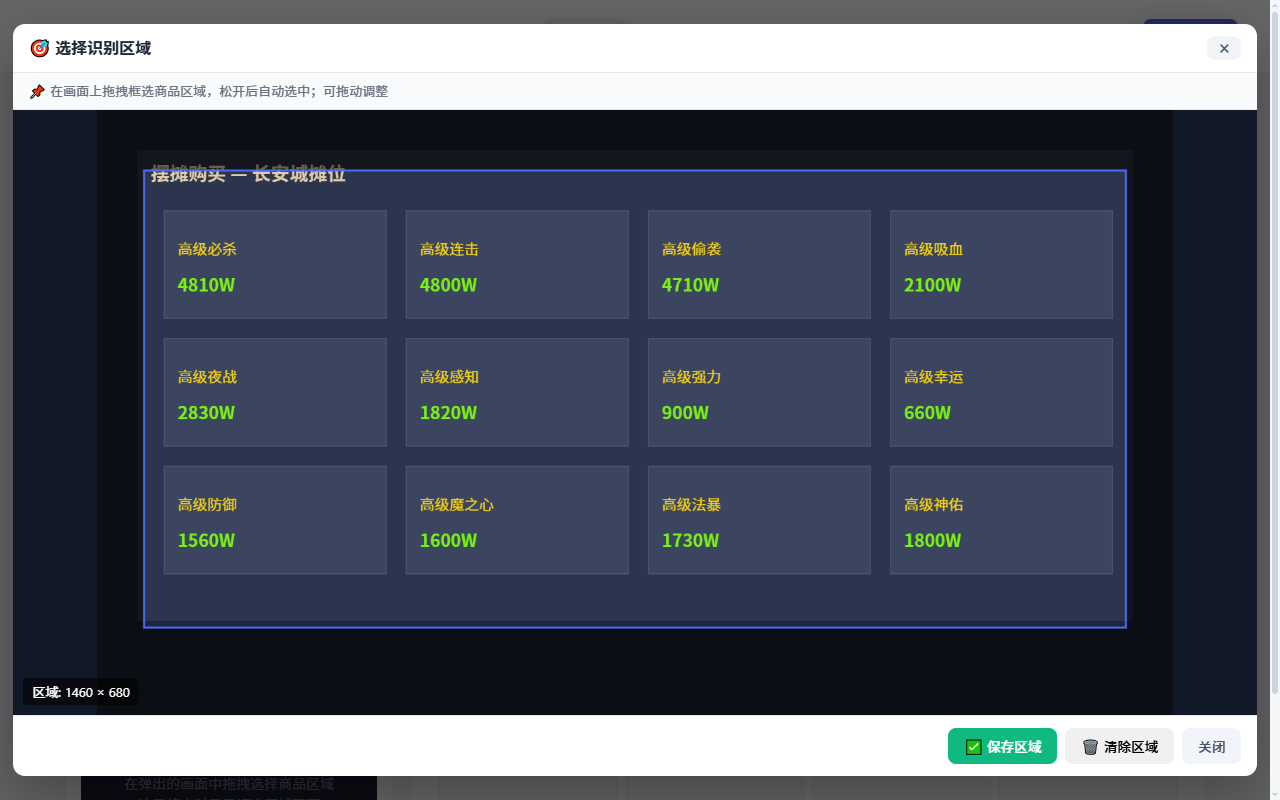Click the target icon beside 选择识别区域
This screenshot has width=1280, height=800.
(39, 48)
